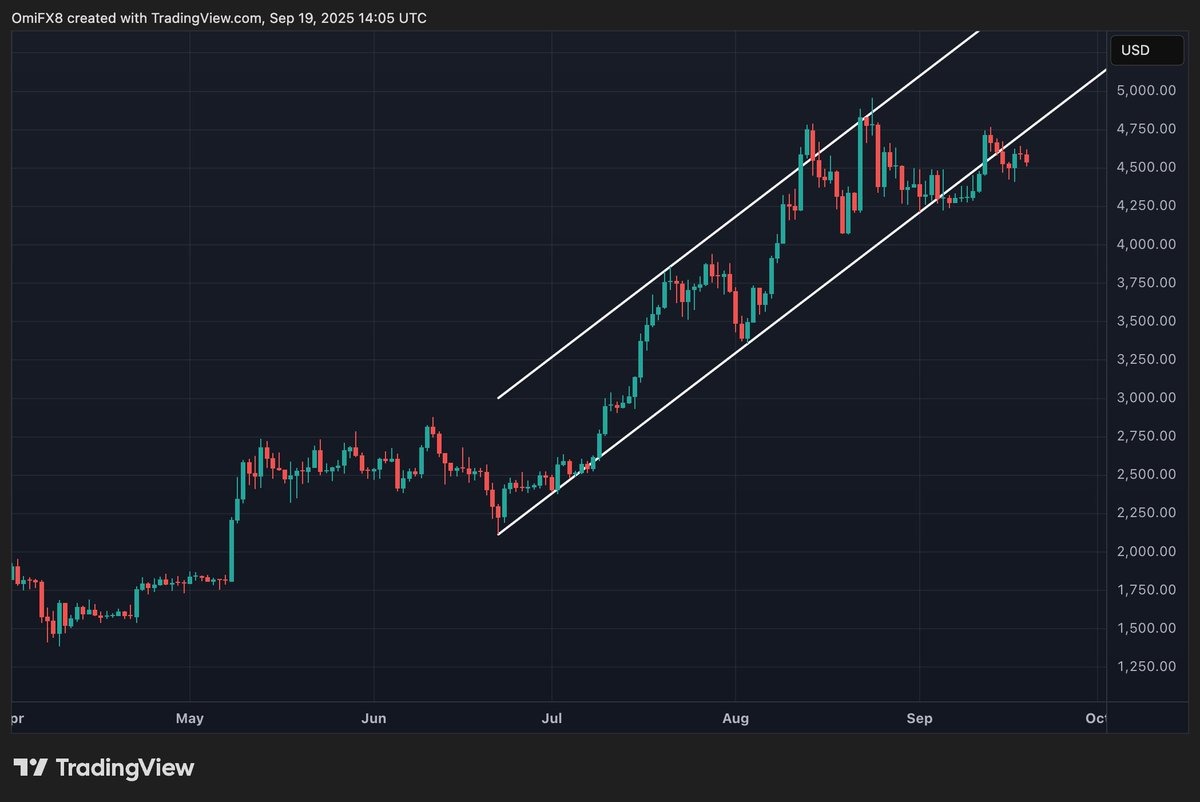The width and height of the screenshot is (1200, 802).
Task: Click the Jun date label
Action: 373,718
